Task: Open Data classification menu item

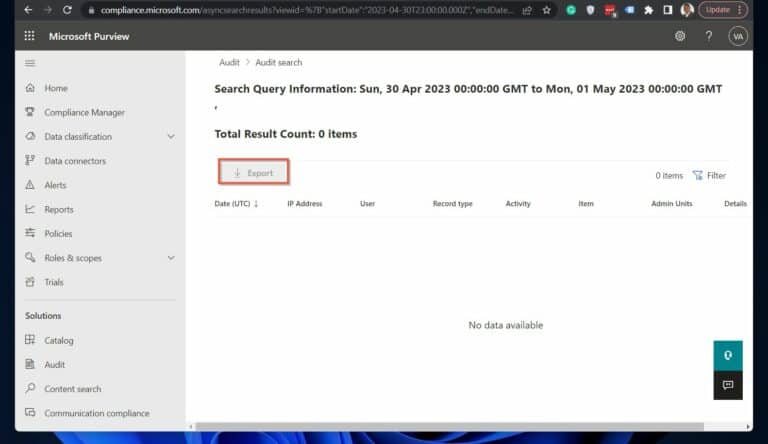Action: click(x=78, y=137)
